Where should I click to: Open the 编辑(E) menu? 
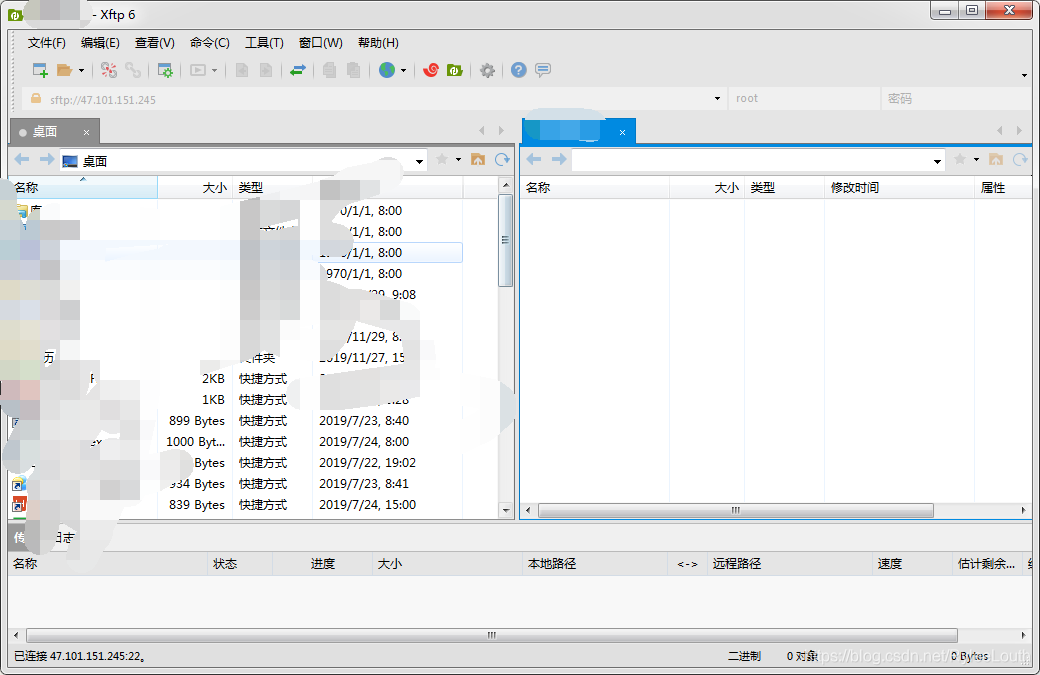[100, 43]
